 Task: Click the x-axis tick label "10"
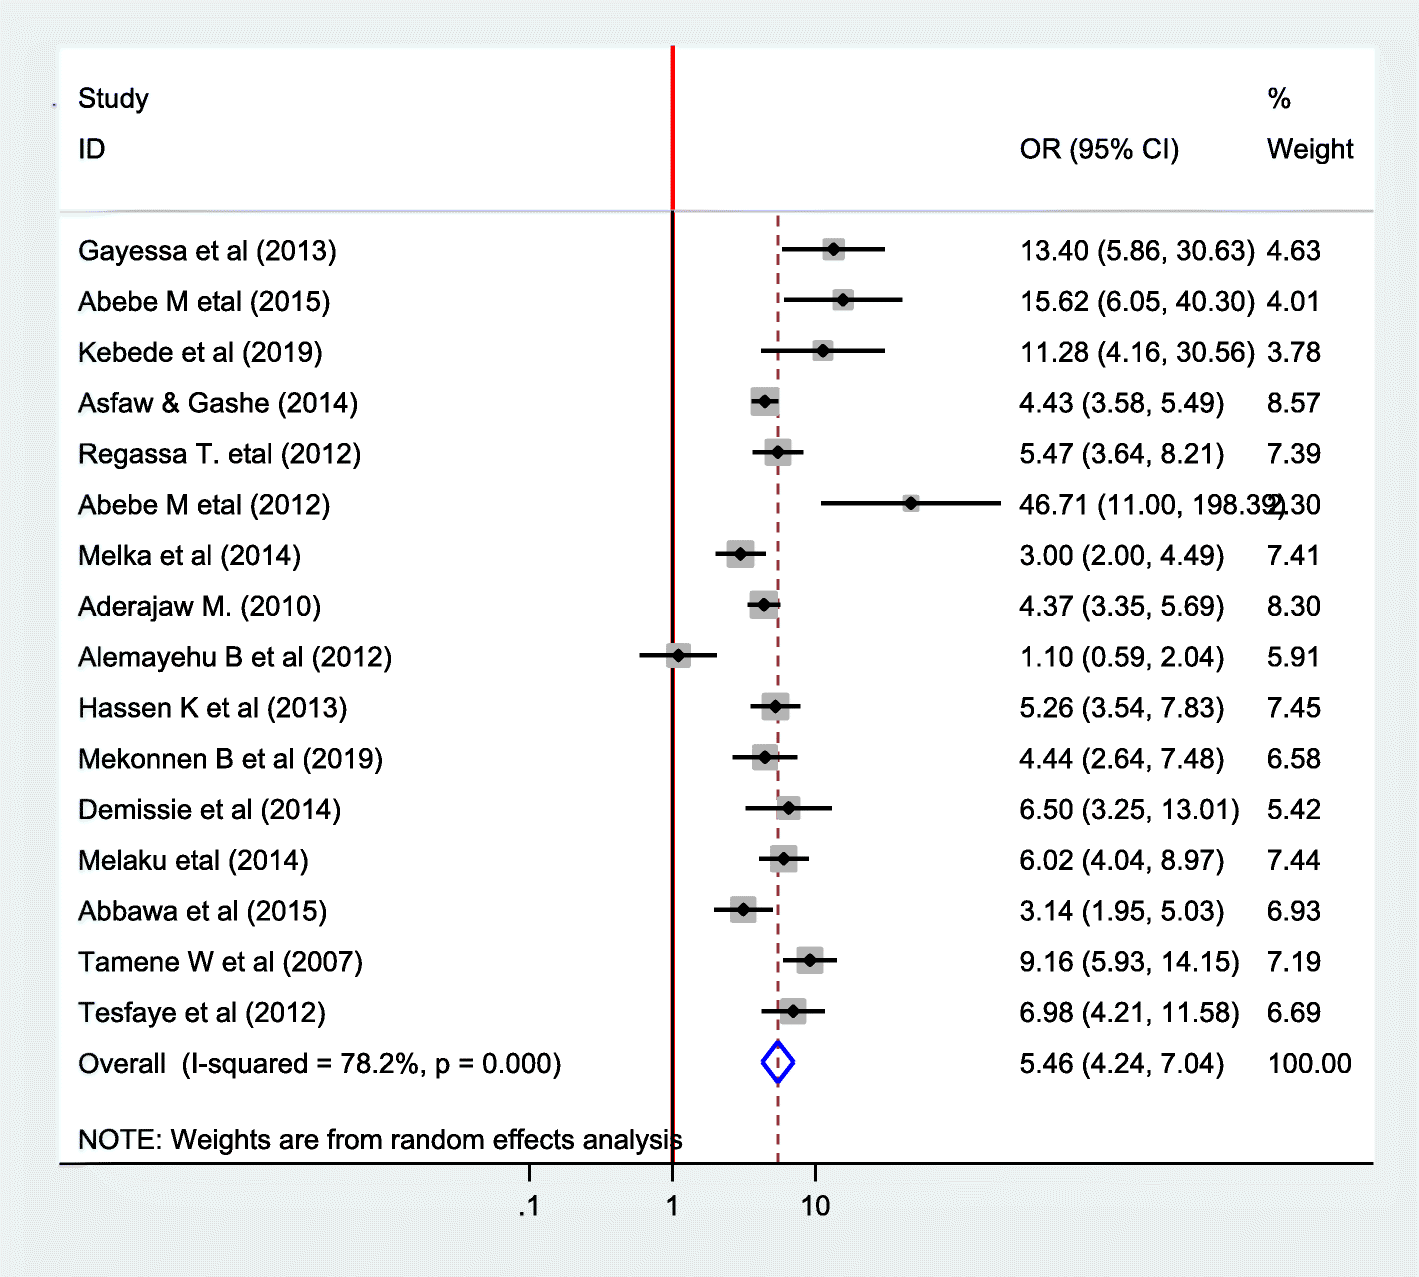tap(816, 1206)
